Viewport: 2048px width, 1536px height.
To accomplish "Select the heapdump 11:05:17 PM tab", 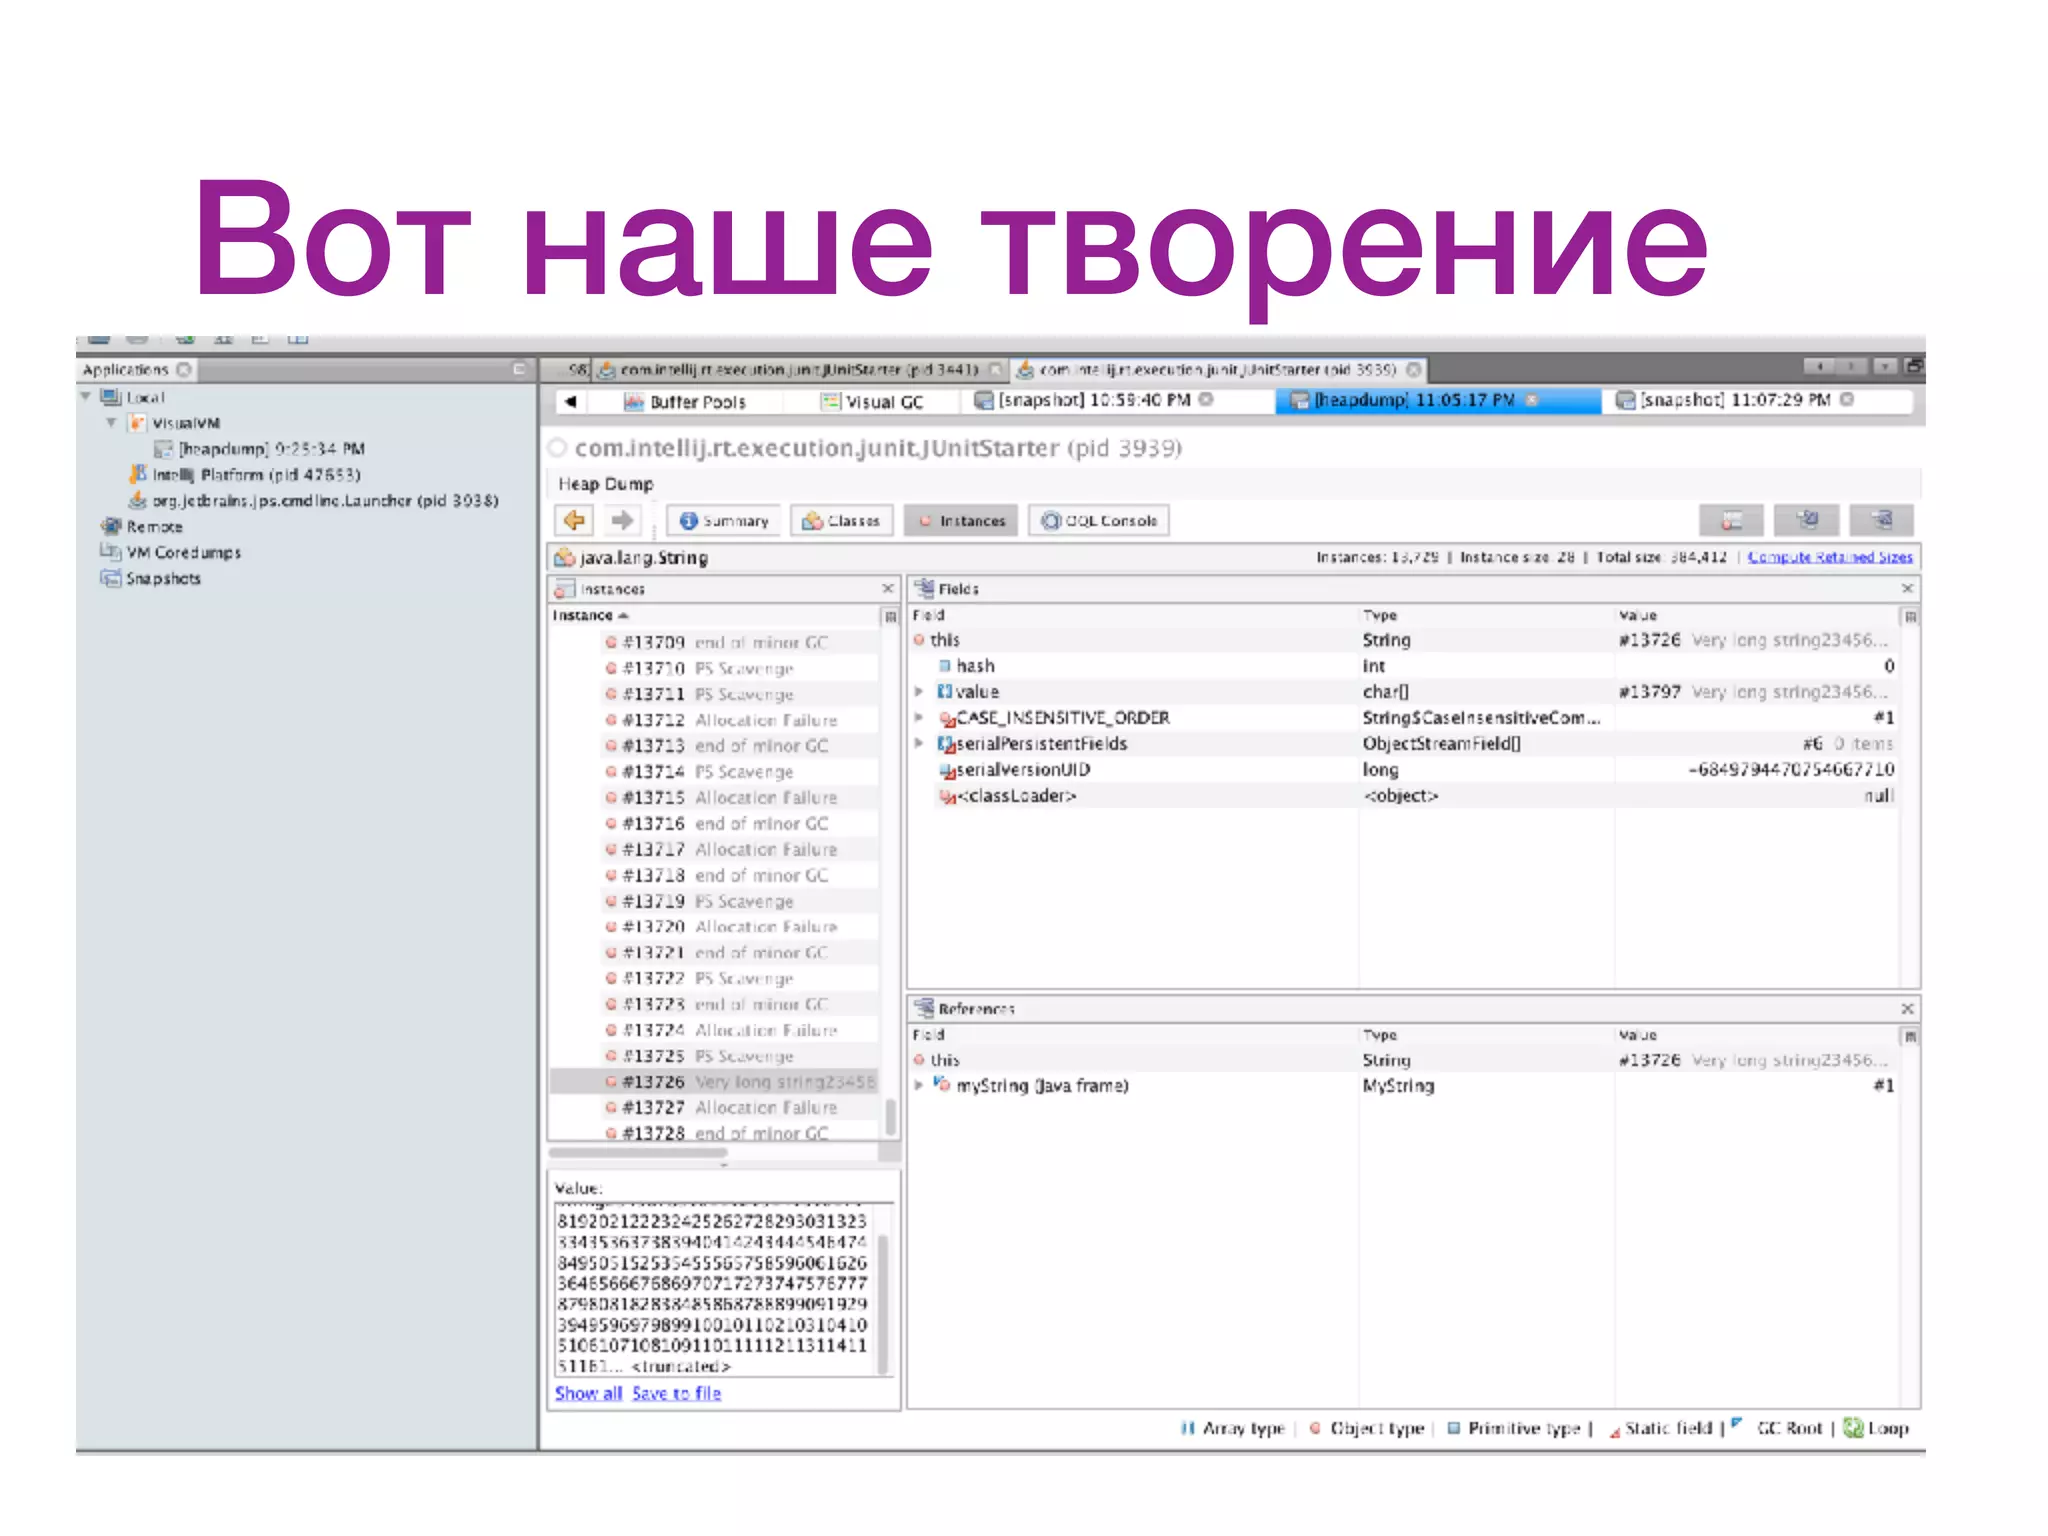I will point(1413,400).
